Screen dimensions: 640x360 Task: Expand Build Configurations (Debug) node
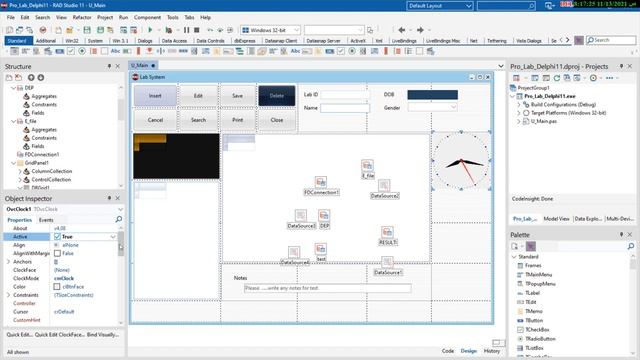519,105
